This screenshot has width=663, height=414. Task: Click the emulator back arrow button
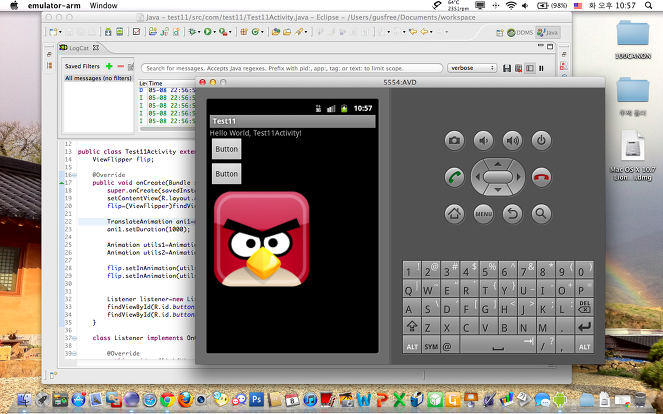tap(512, 214)
